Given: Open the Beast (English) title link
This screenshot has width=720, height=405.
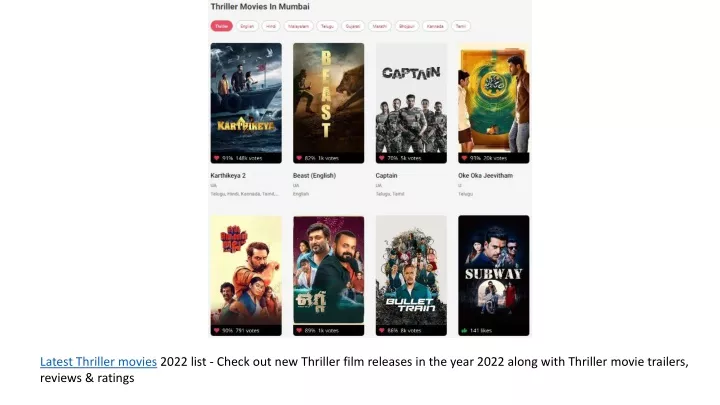Looking at the screenshot, I should pyautogui.click(x=315, y=175).
